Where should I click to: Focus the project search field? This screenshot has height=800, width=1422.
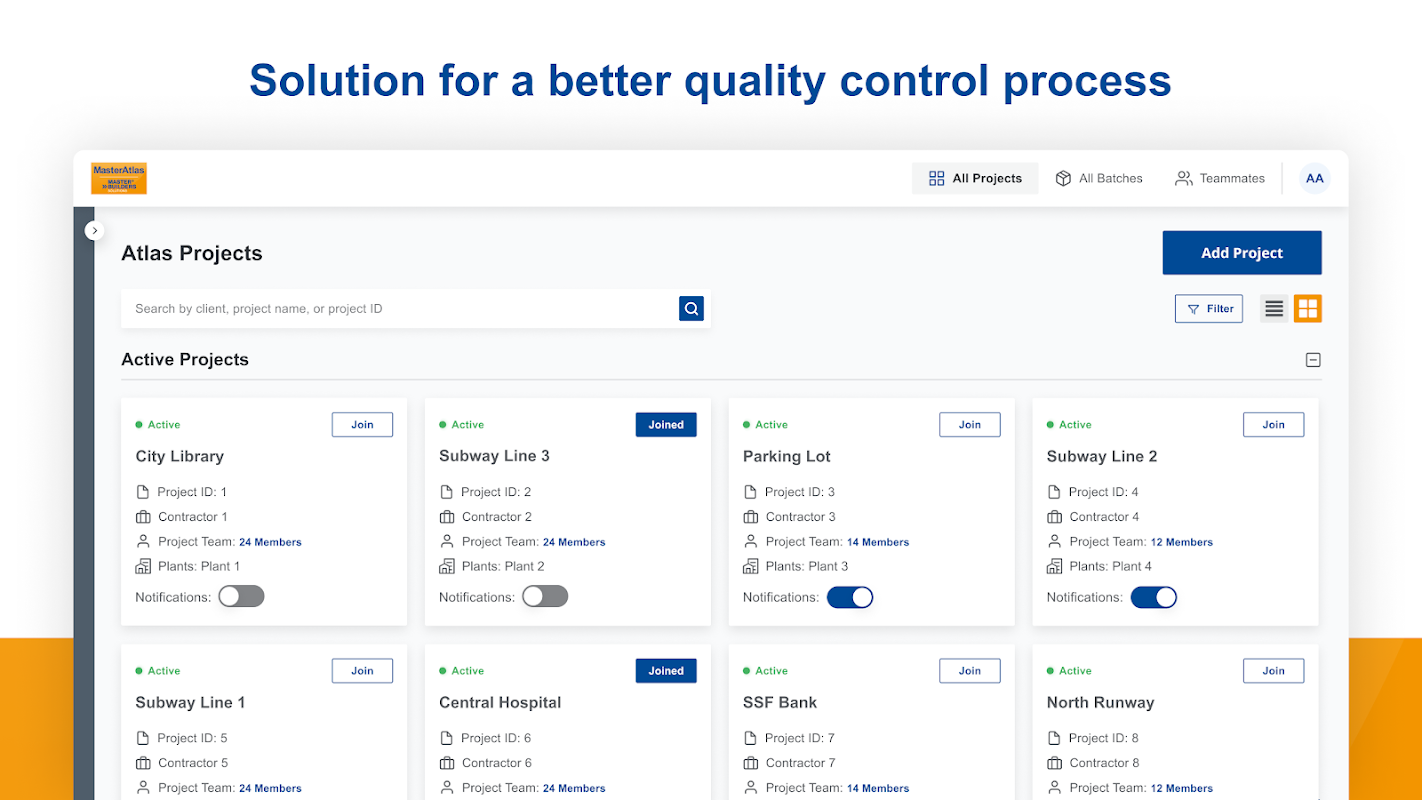(x=399, y=308)
